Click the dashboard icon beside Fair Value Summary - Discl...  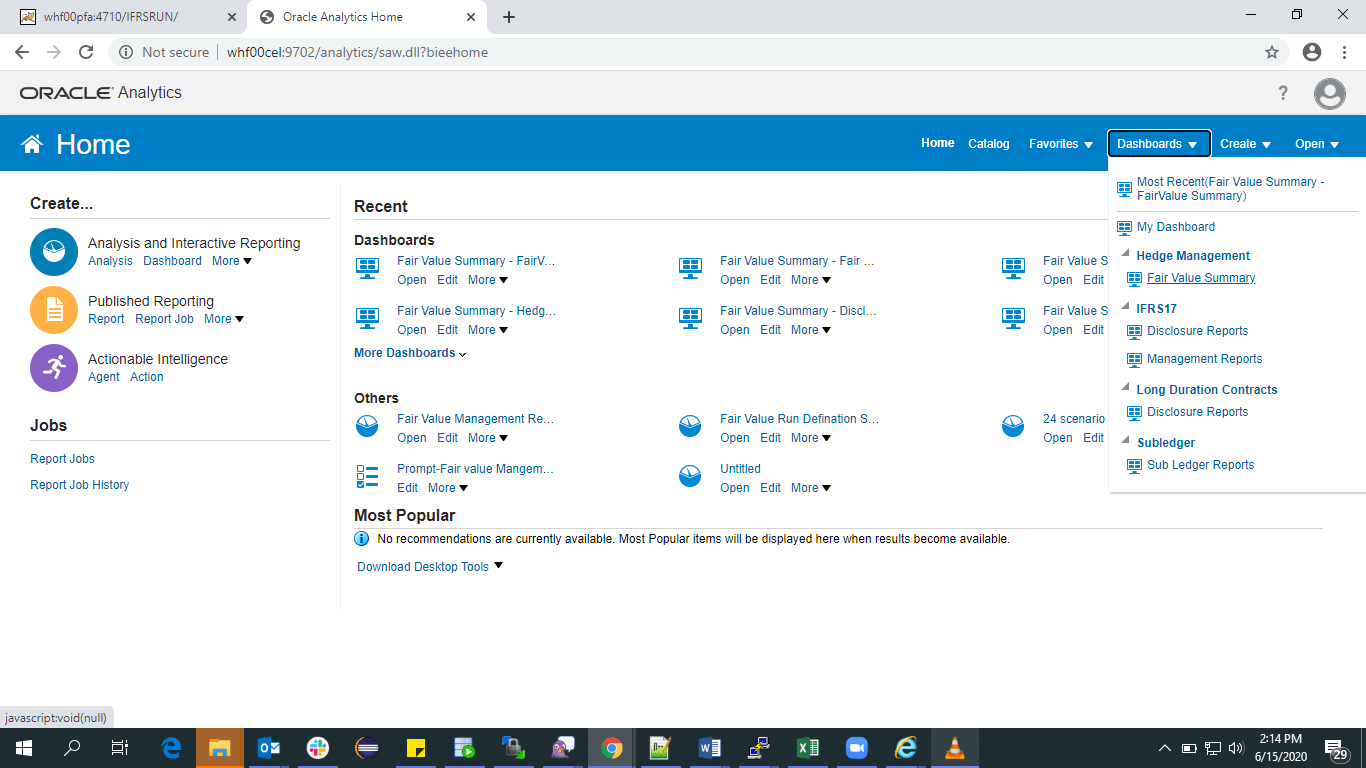coord(690,318)
